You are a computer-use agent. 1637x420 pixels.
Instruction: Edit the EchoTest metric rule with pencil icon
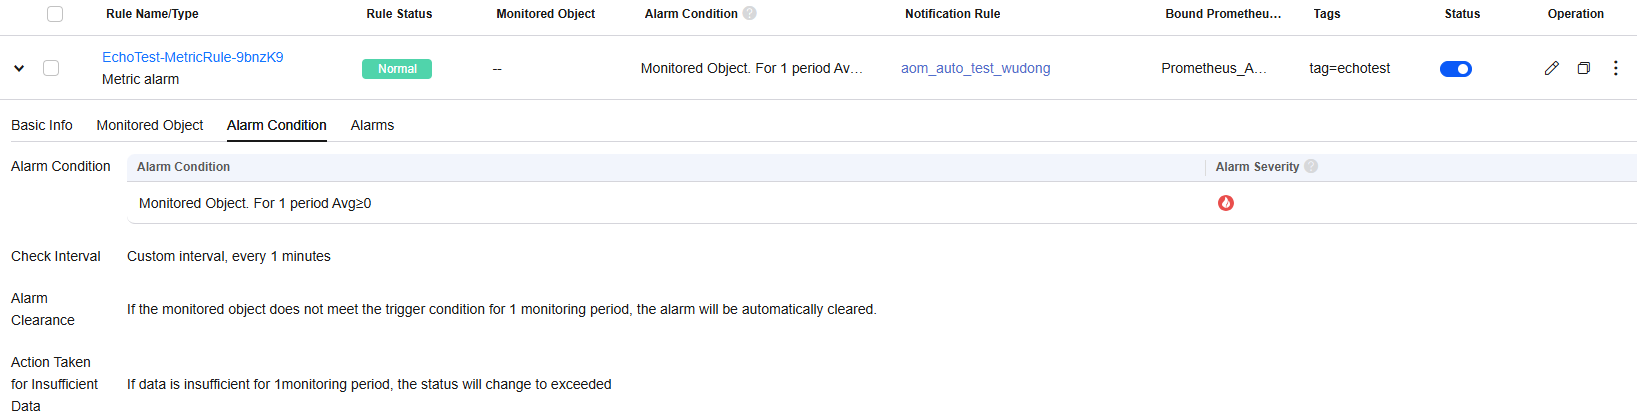click(x=1551, y=68)
